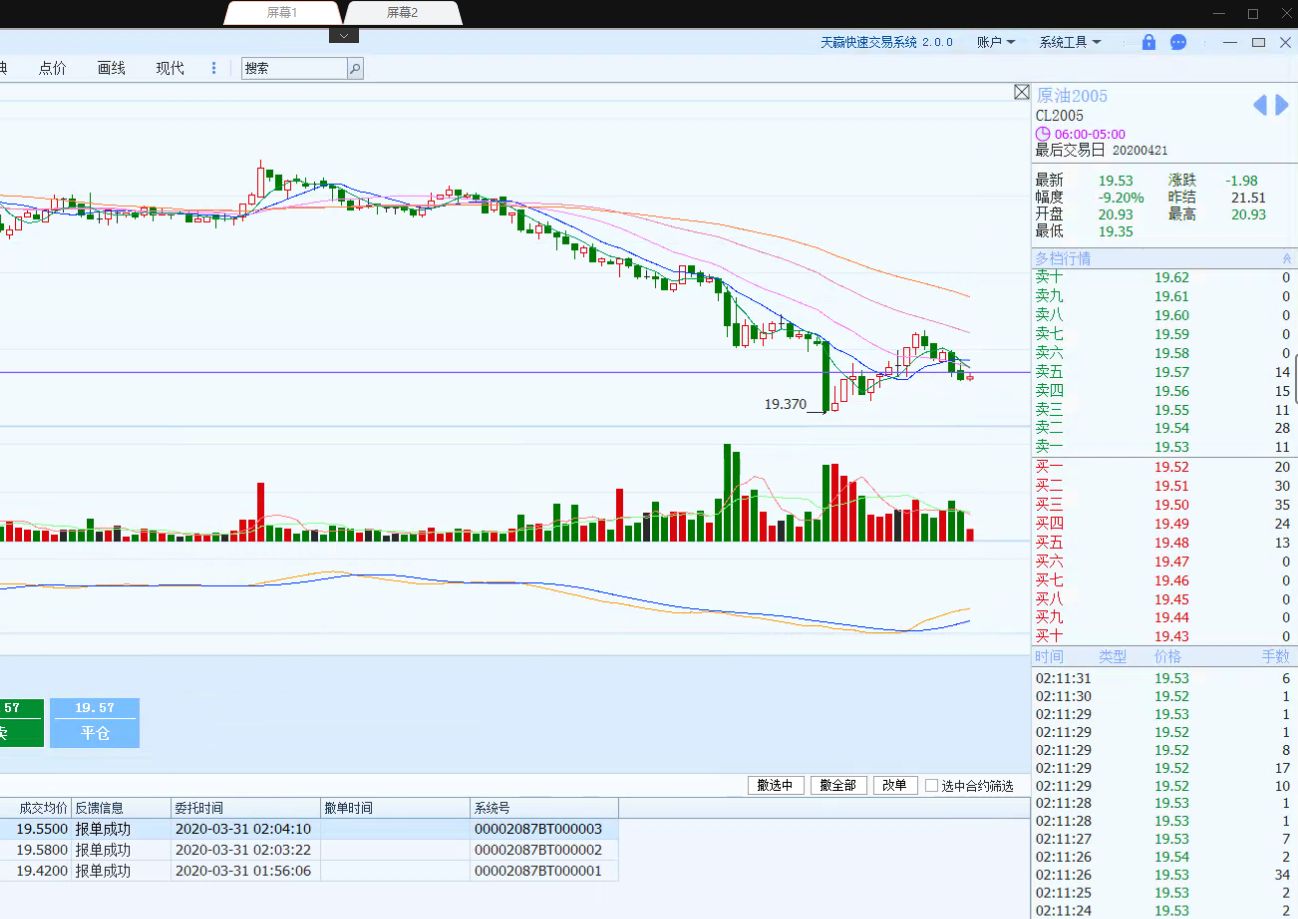The width and height of the screenshot is (1298, 919).
Task: Click the 撤选中 cancel selected button
Action: pyautogui.click(x=776, y=786)
